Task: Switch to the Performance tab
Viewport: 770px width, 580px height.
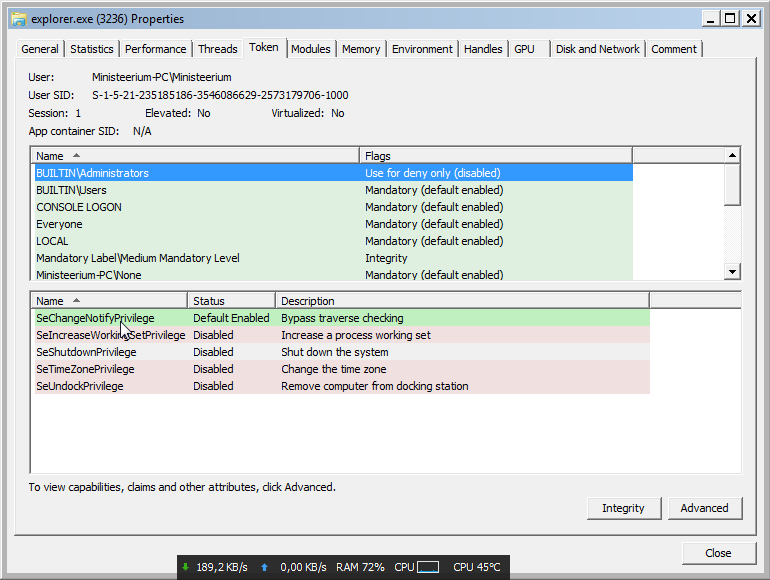Action: 155,49
